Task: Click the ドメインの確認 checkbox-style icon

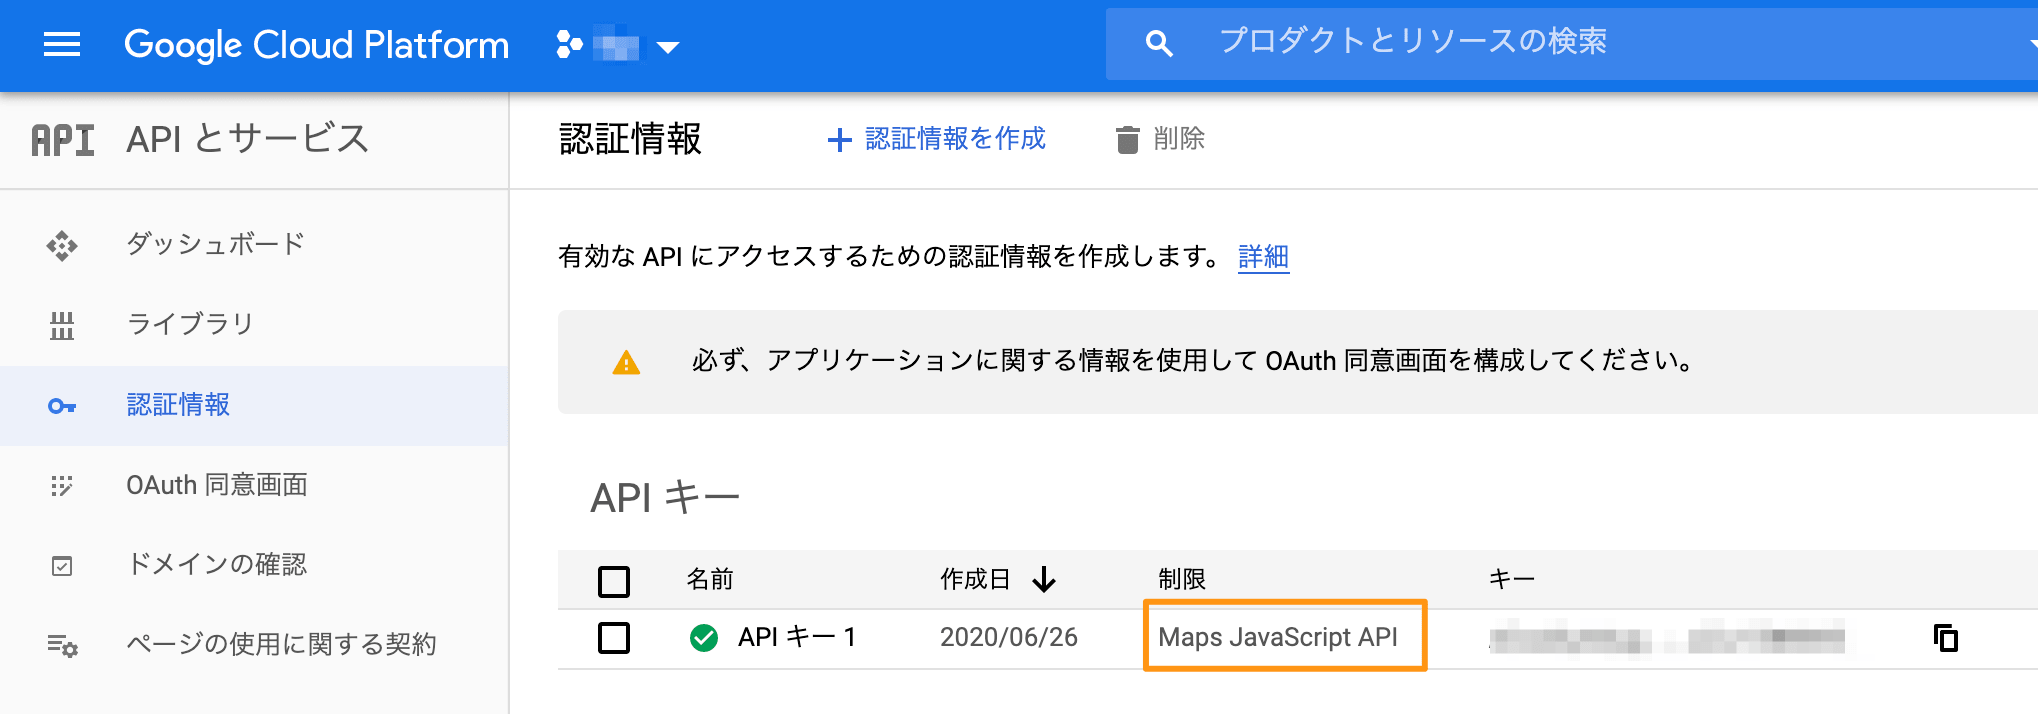Action: (x=62, y=566)
